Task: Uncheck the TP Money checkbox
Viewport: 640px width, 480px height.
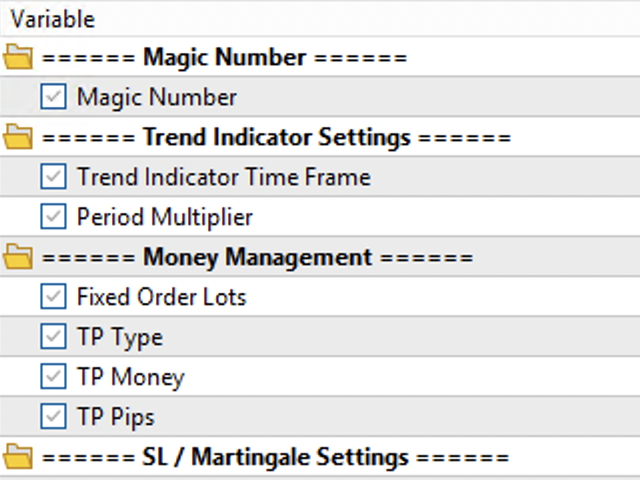Action: [53, 376]
